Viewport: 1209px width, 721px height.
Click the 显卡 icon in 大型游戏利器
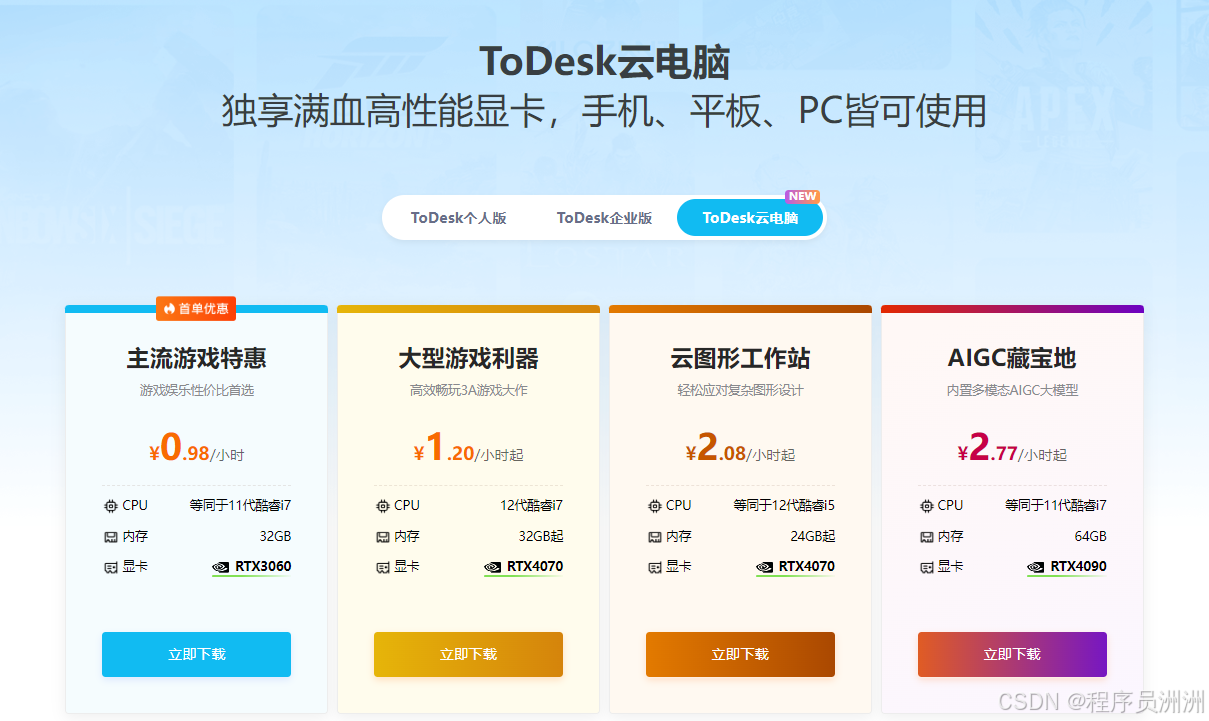[382, 568]
